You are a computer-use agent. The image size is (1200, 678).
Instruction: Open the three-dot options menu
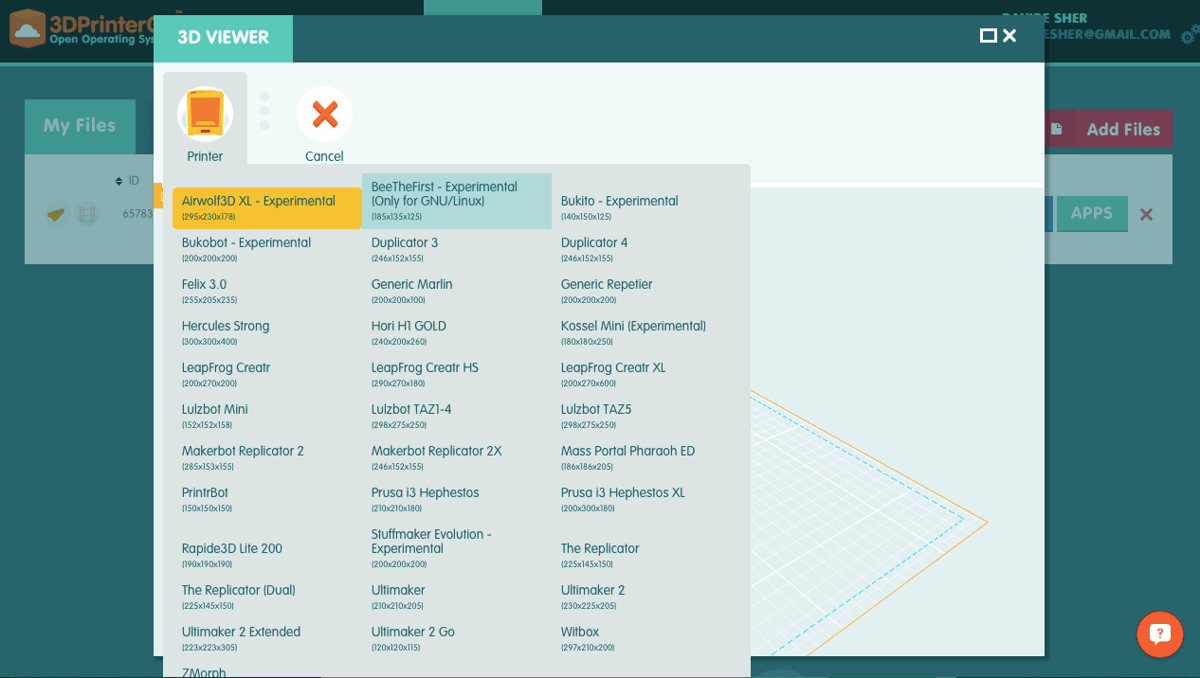tap(264, 111)
